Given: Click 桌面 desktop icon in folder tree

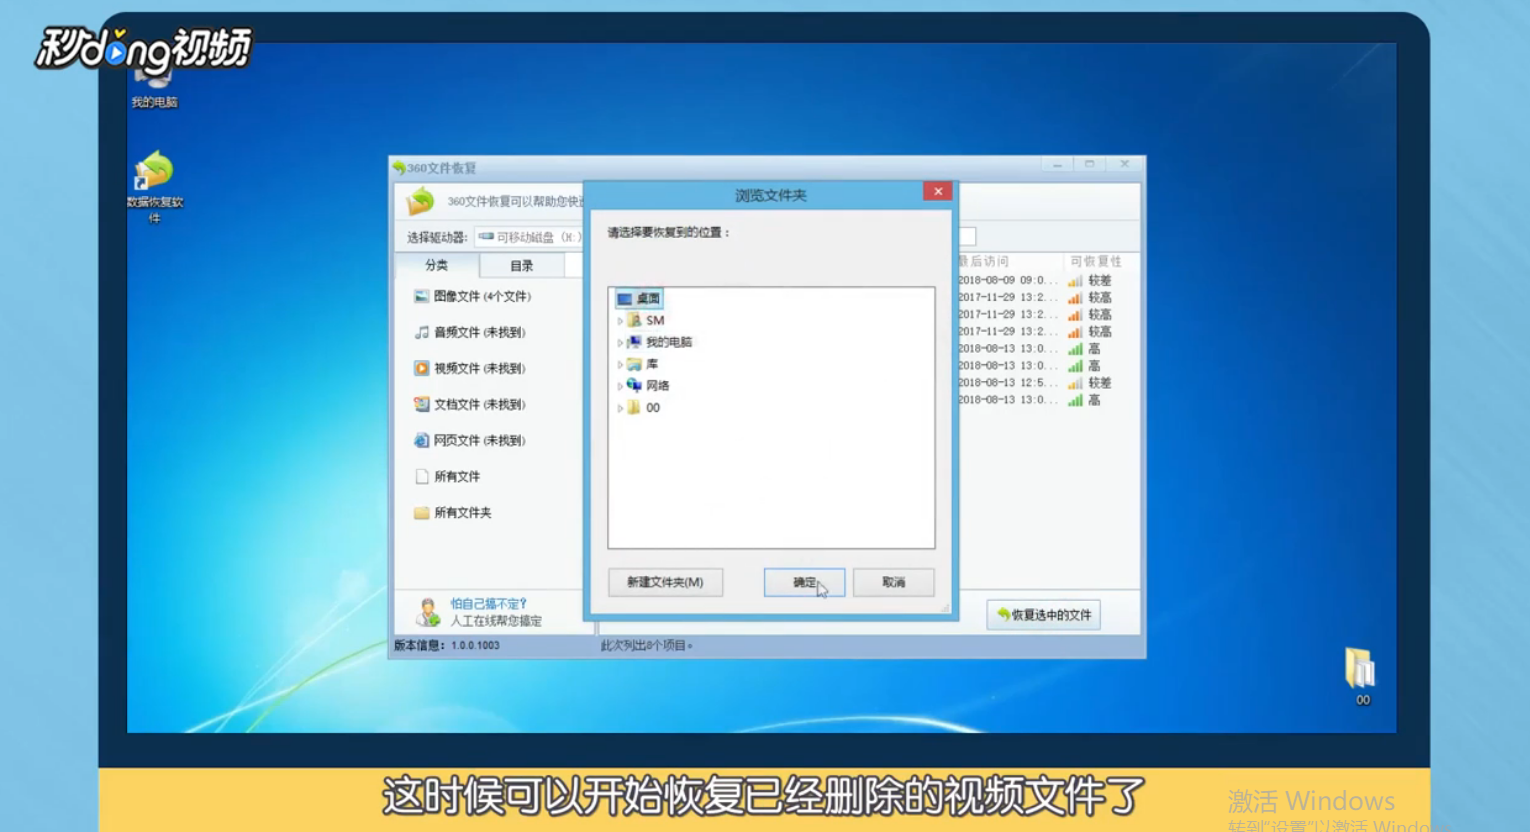Looking at the screenshot, I should point(625,298).
